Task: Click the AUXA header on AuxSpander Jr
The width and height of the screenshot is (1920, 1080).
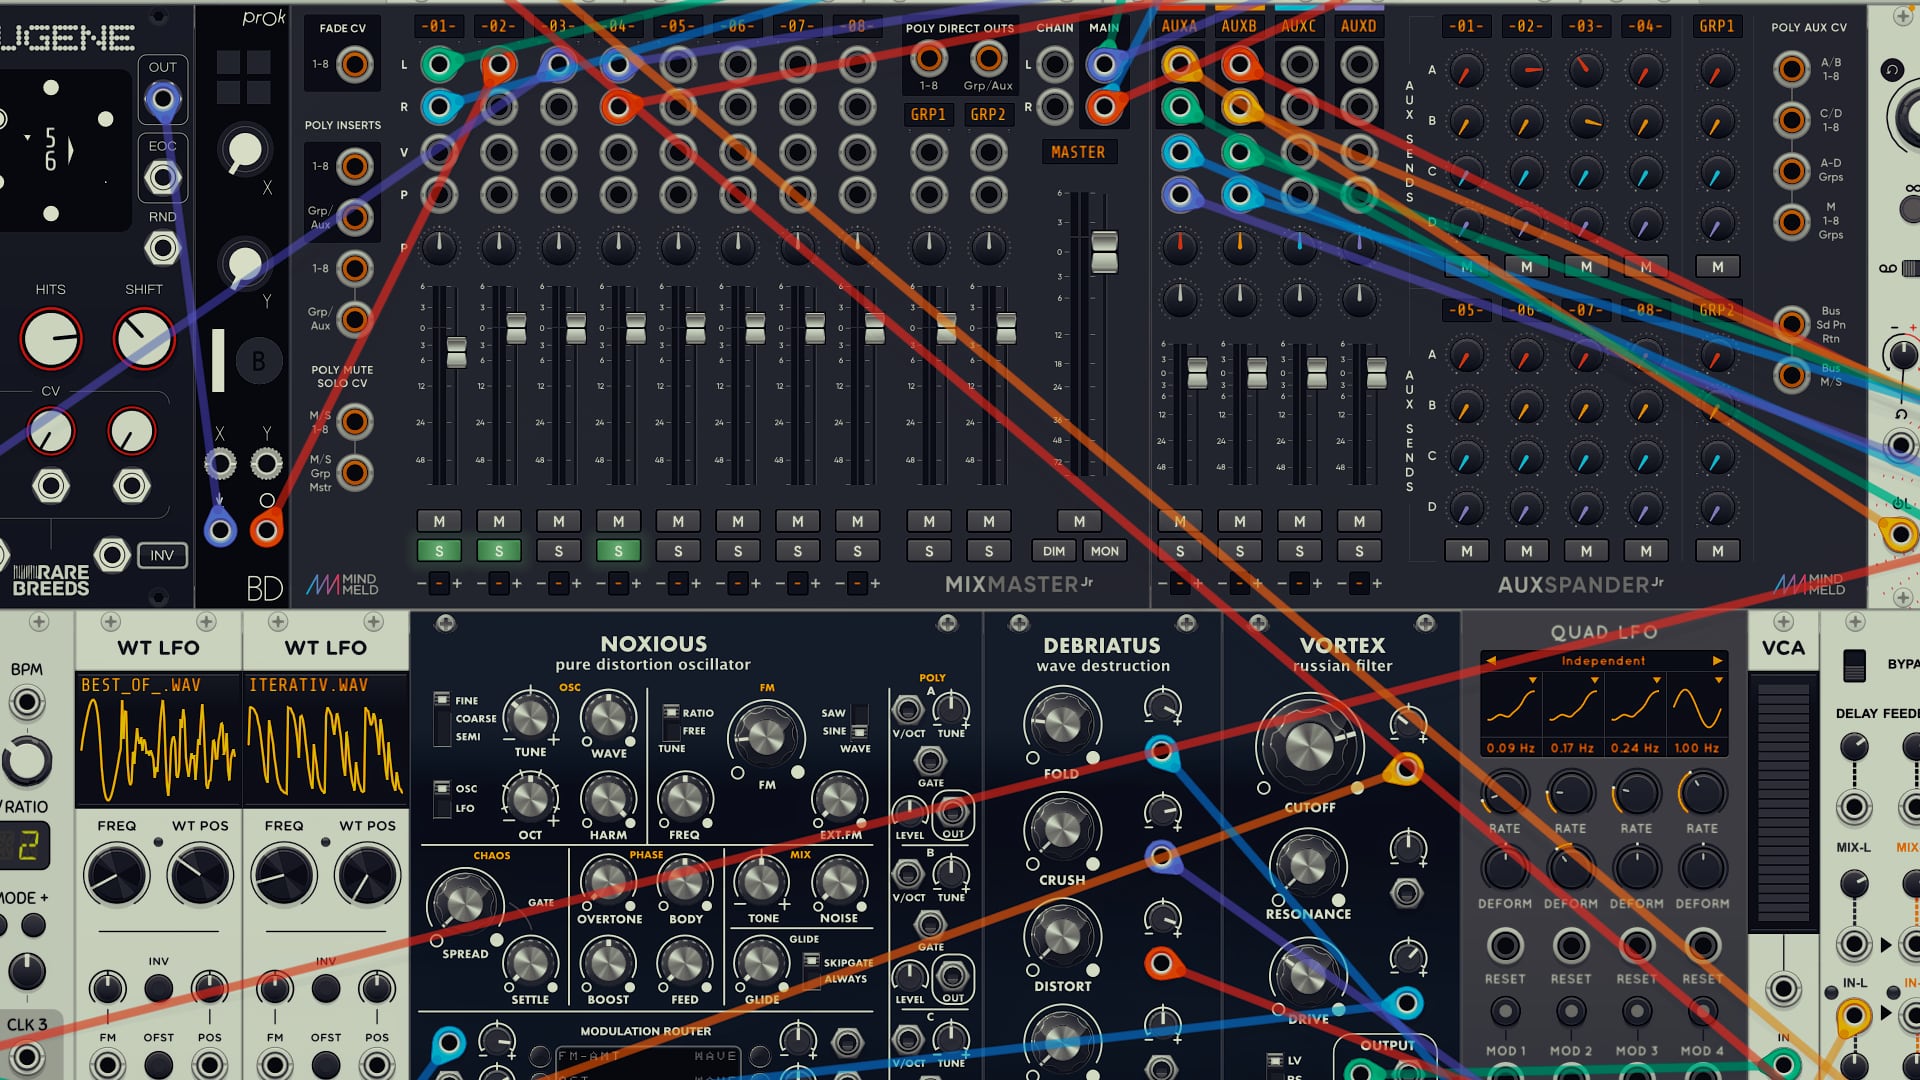Action: [x=1179, y=25]
